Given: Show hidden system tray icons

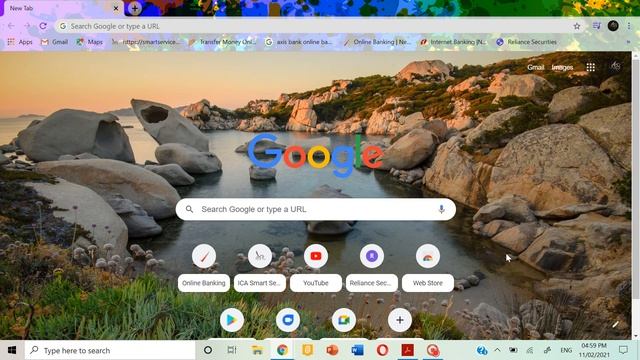Looking at the screenshot, I should coord(497,350).
